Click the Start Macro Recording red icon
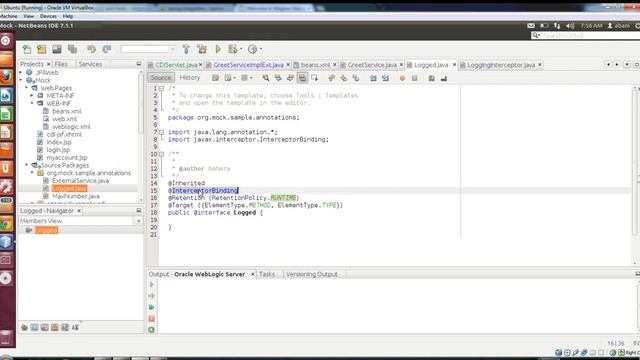 (x=402, y=78)
